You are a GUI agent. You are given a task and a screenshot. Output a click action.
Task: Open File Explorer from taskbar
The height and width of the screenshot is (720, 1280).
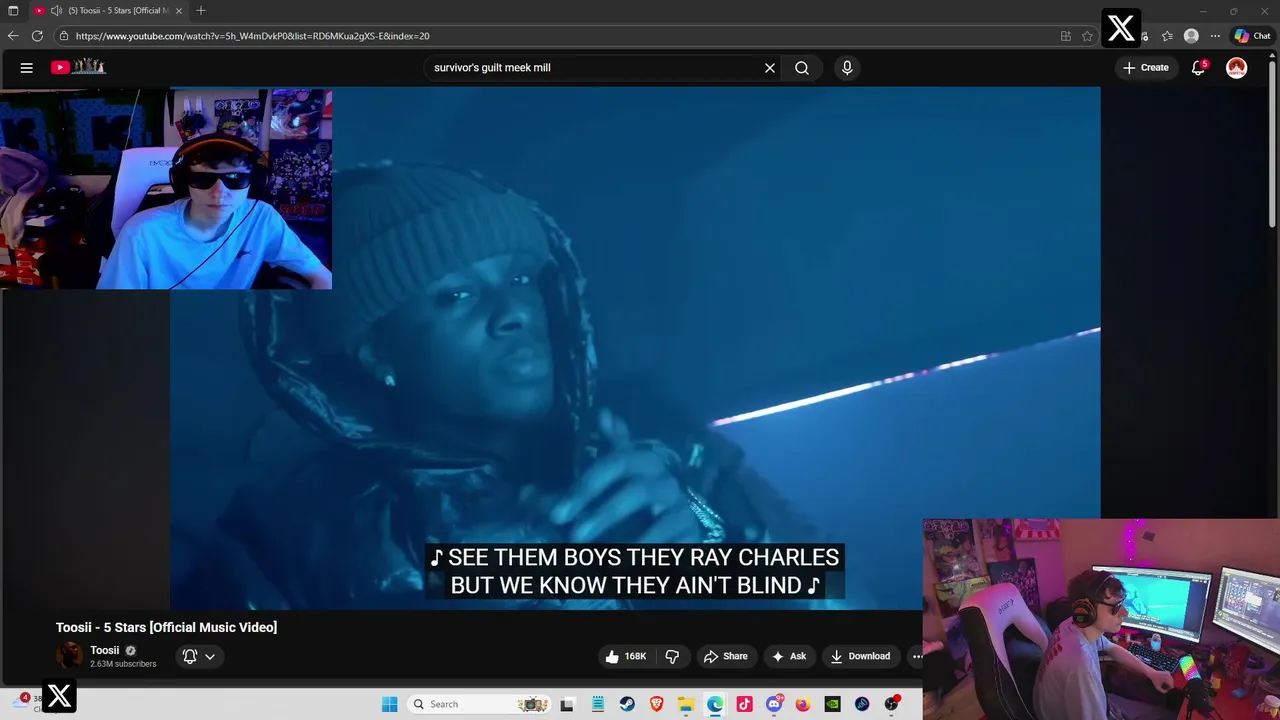(x=685, y=704)
